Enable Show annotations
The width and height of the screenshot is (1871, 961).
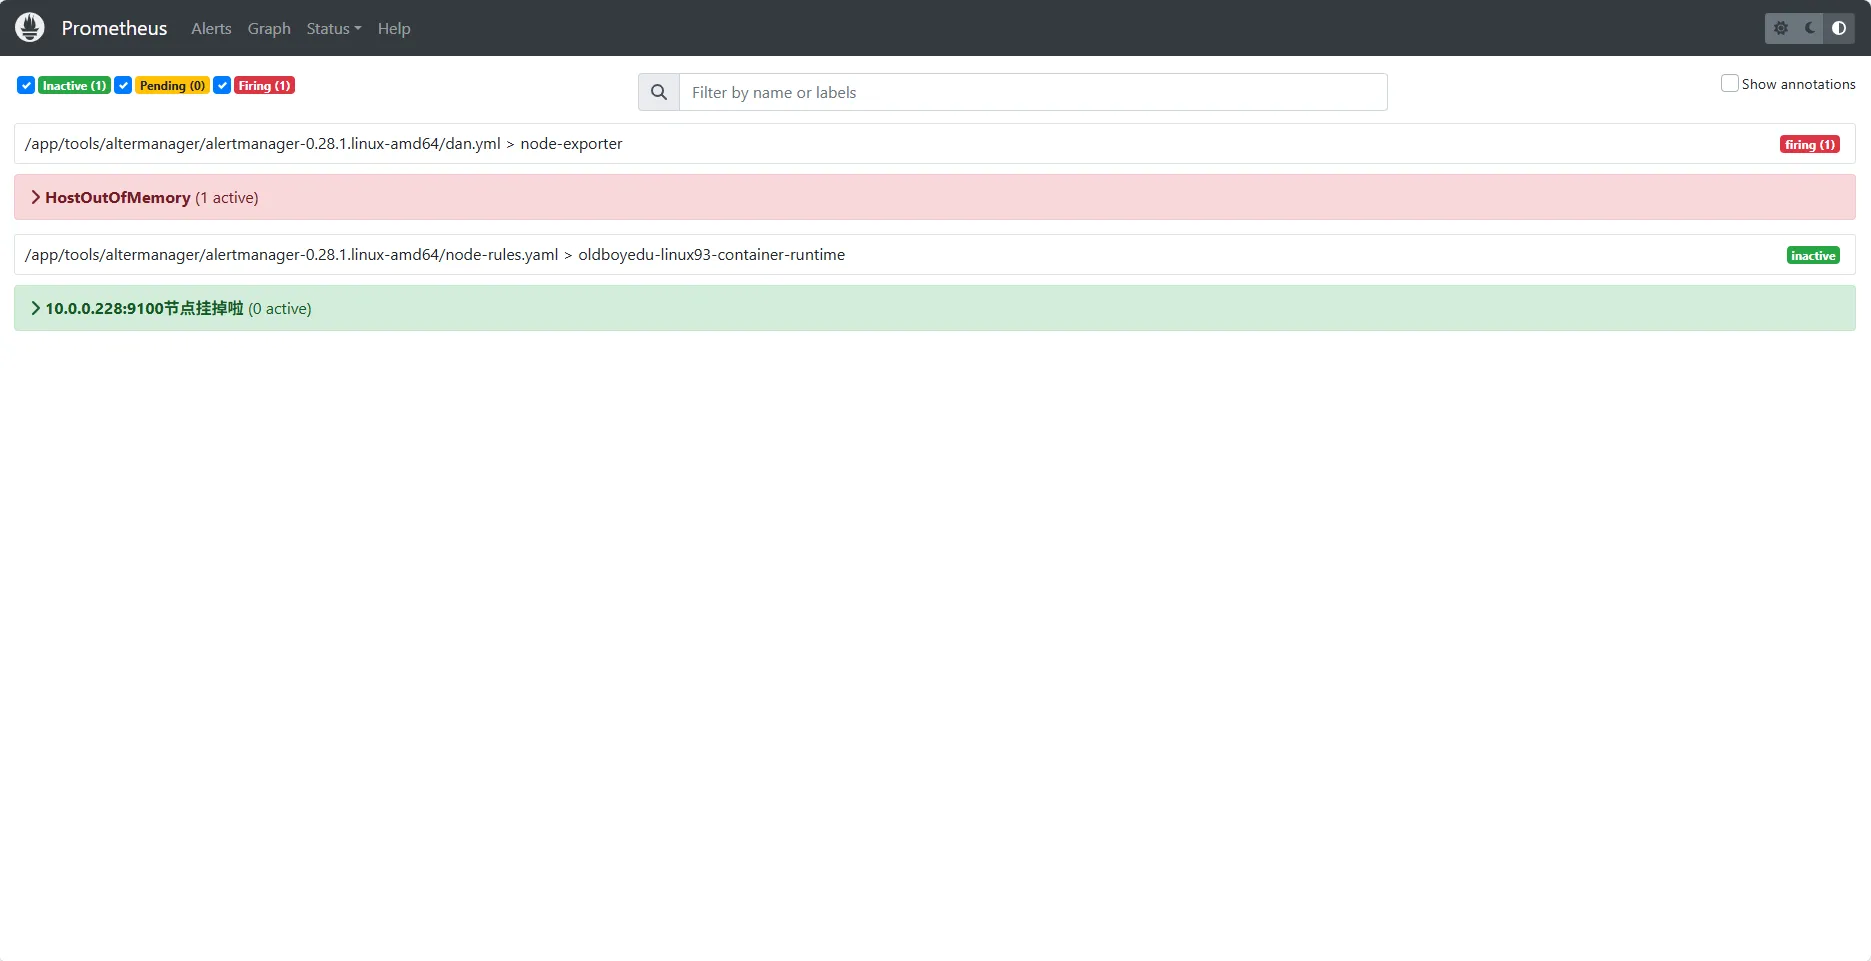(1729, 83)
